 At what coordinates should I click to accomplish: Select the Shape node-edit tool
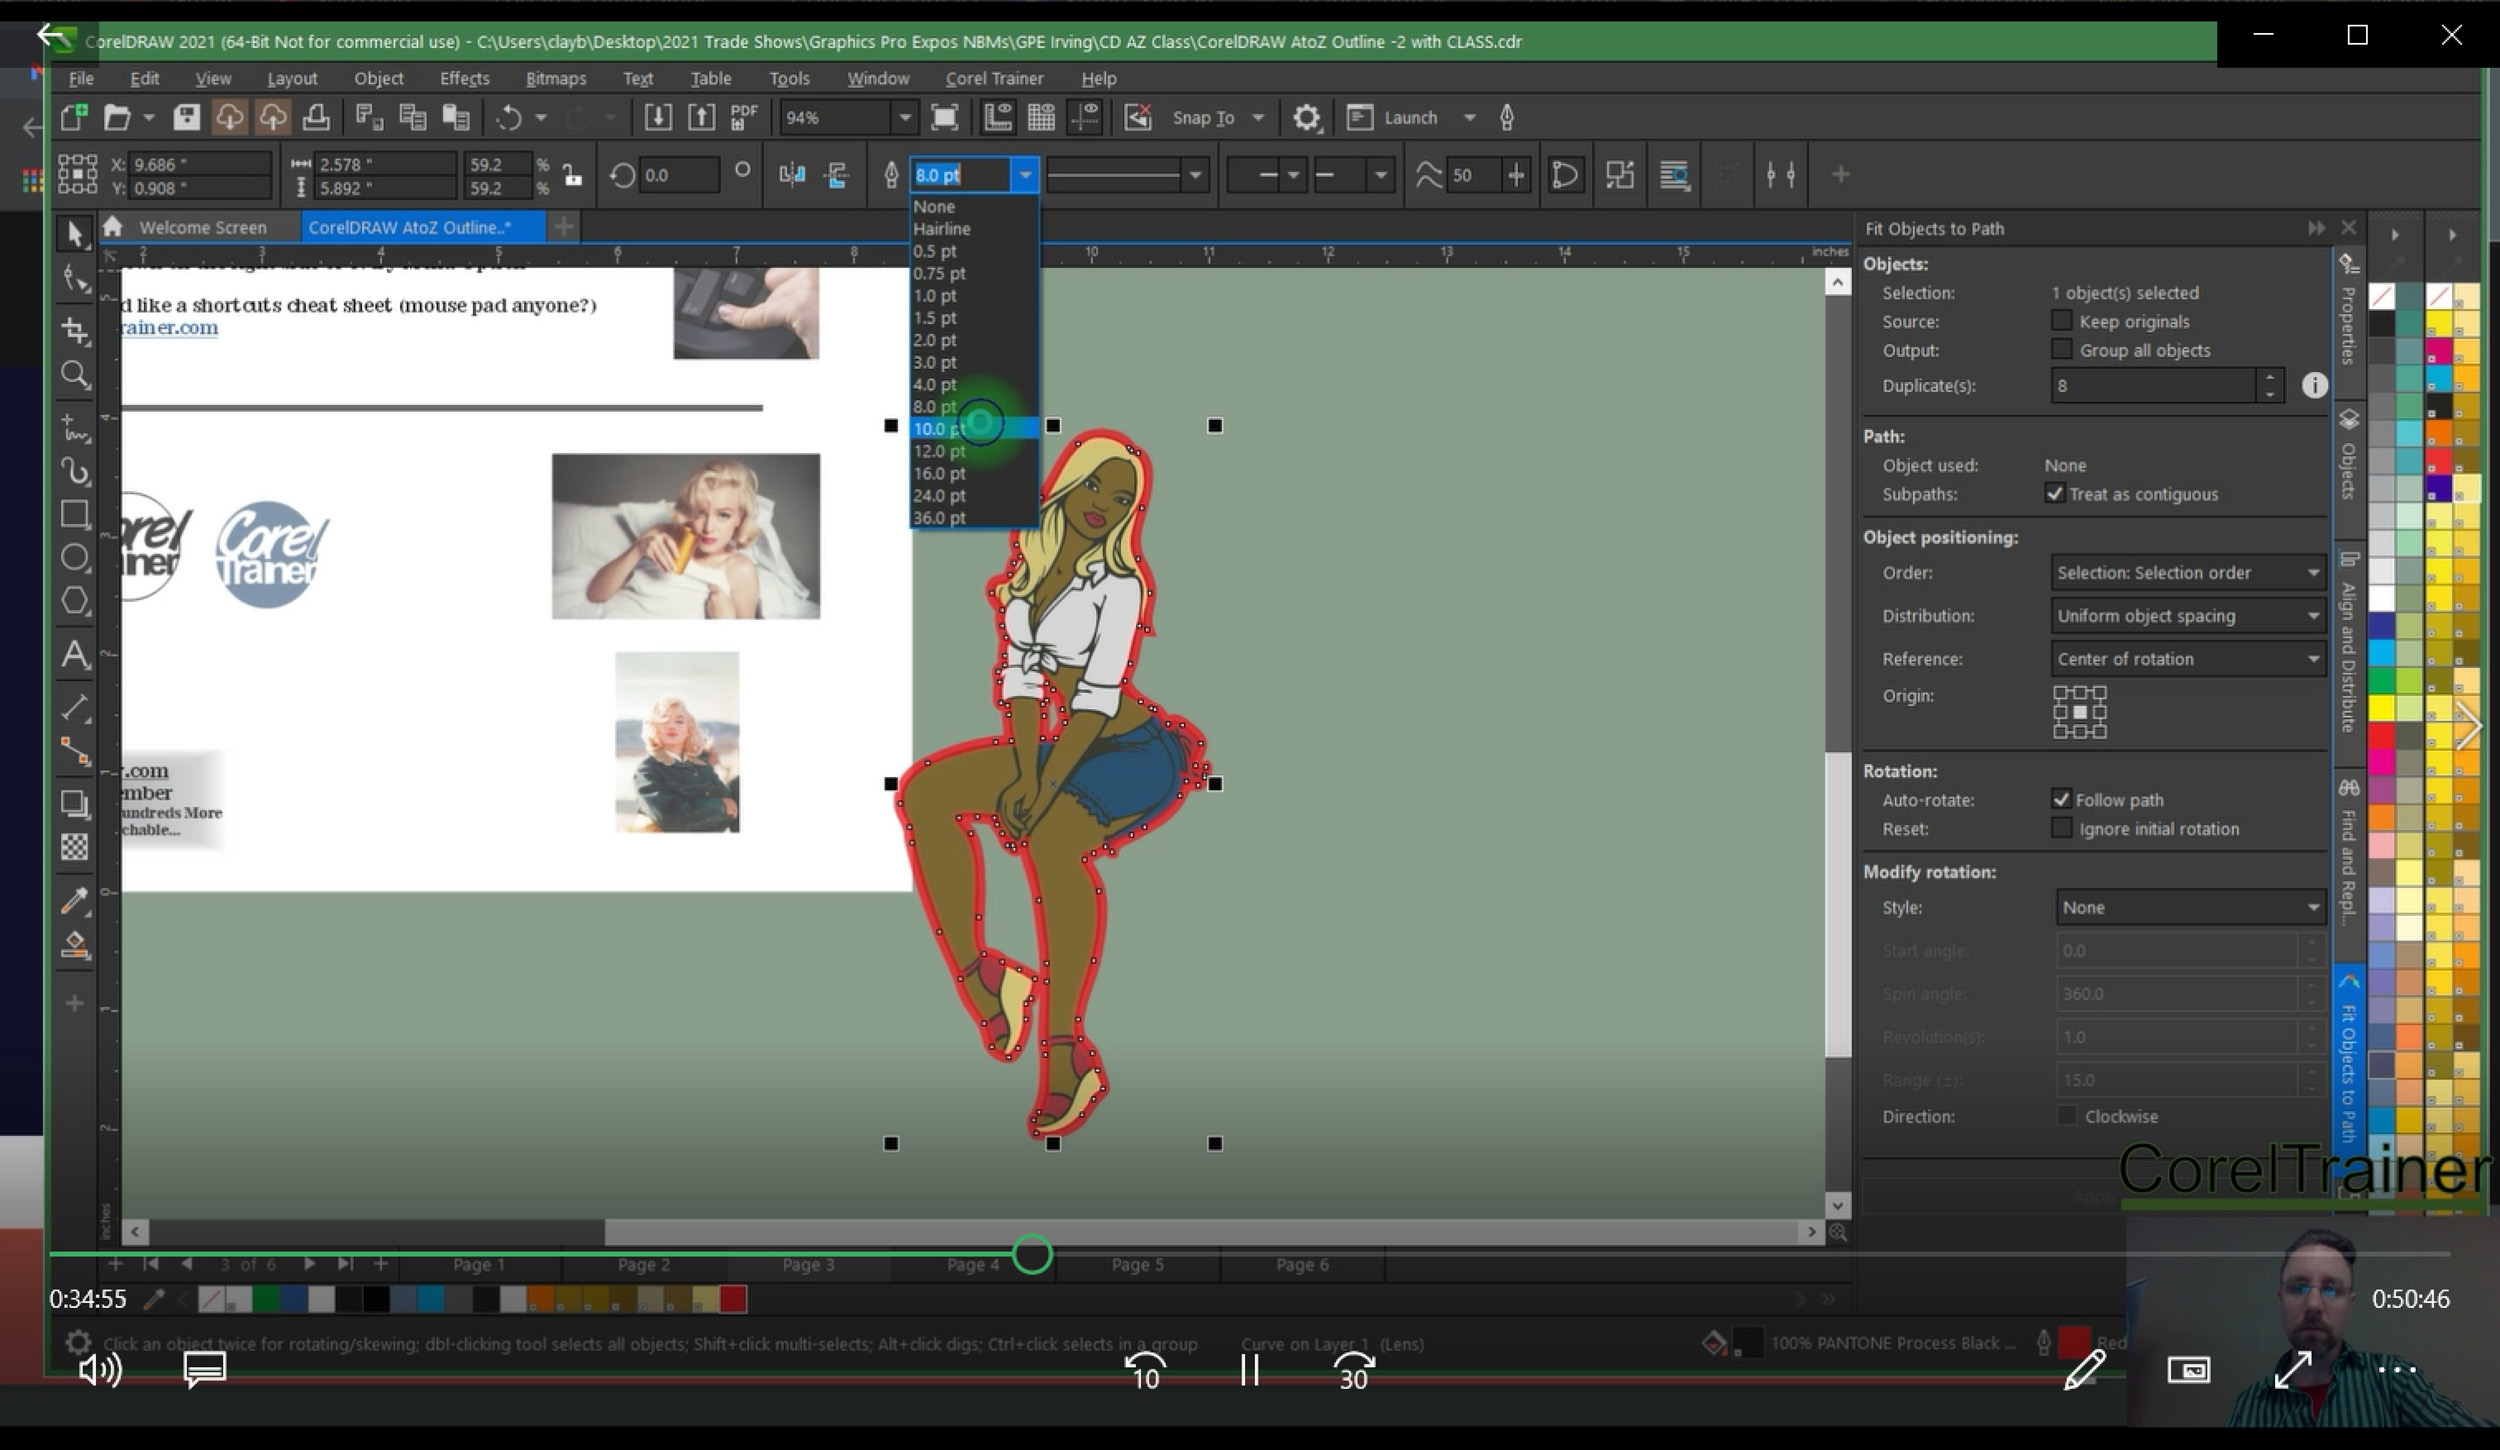point(74,280)
